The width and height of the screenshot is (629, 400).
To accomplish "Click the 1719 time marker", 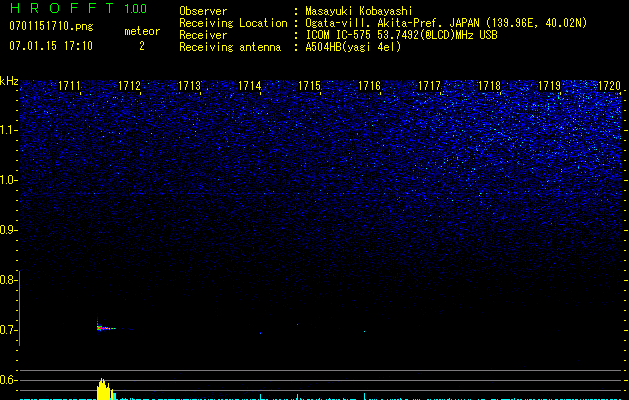I will coord(549,86).
